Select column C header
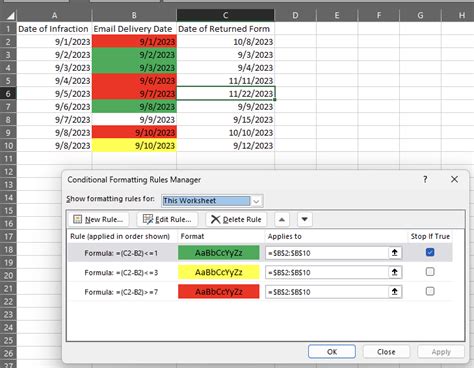474x368 pixels. (x=225, y=15)
